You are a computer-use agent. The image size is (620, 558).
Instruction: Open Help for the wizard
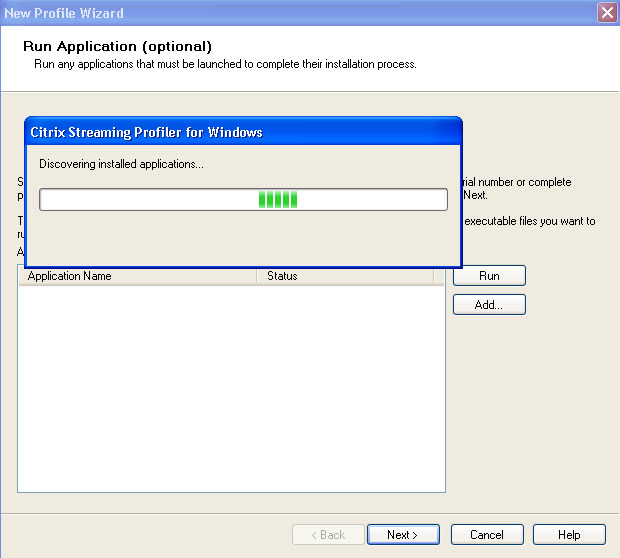(x=569, y=535)
